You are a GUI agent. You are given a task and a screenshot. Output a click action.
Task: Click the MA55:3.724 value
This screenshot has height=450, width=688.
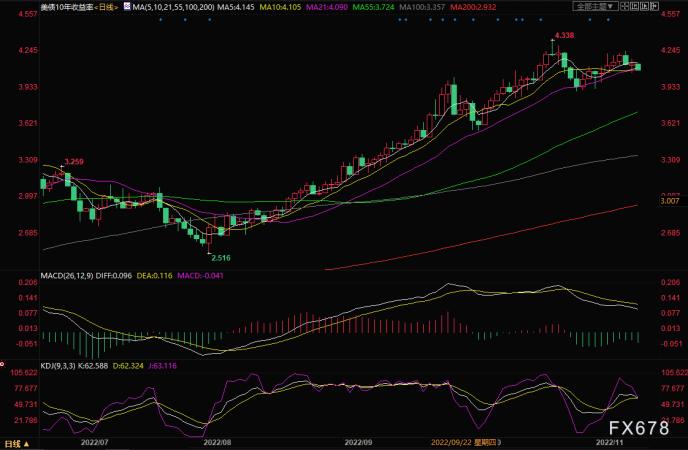coord(373,7)
